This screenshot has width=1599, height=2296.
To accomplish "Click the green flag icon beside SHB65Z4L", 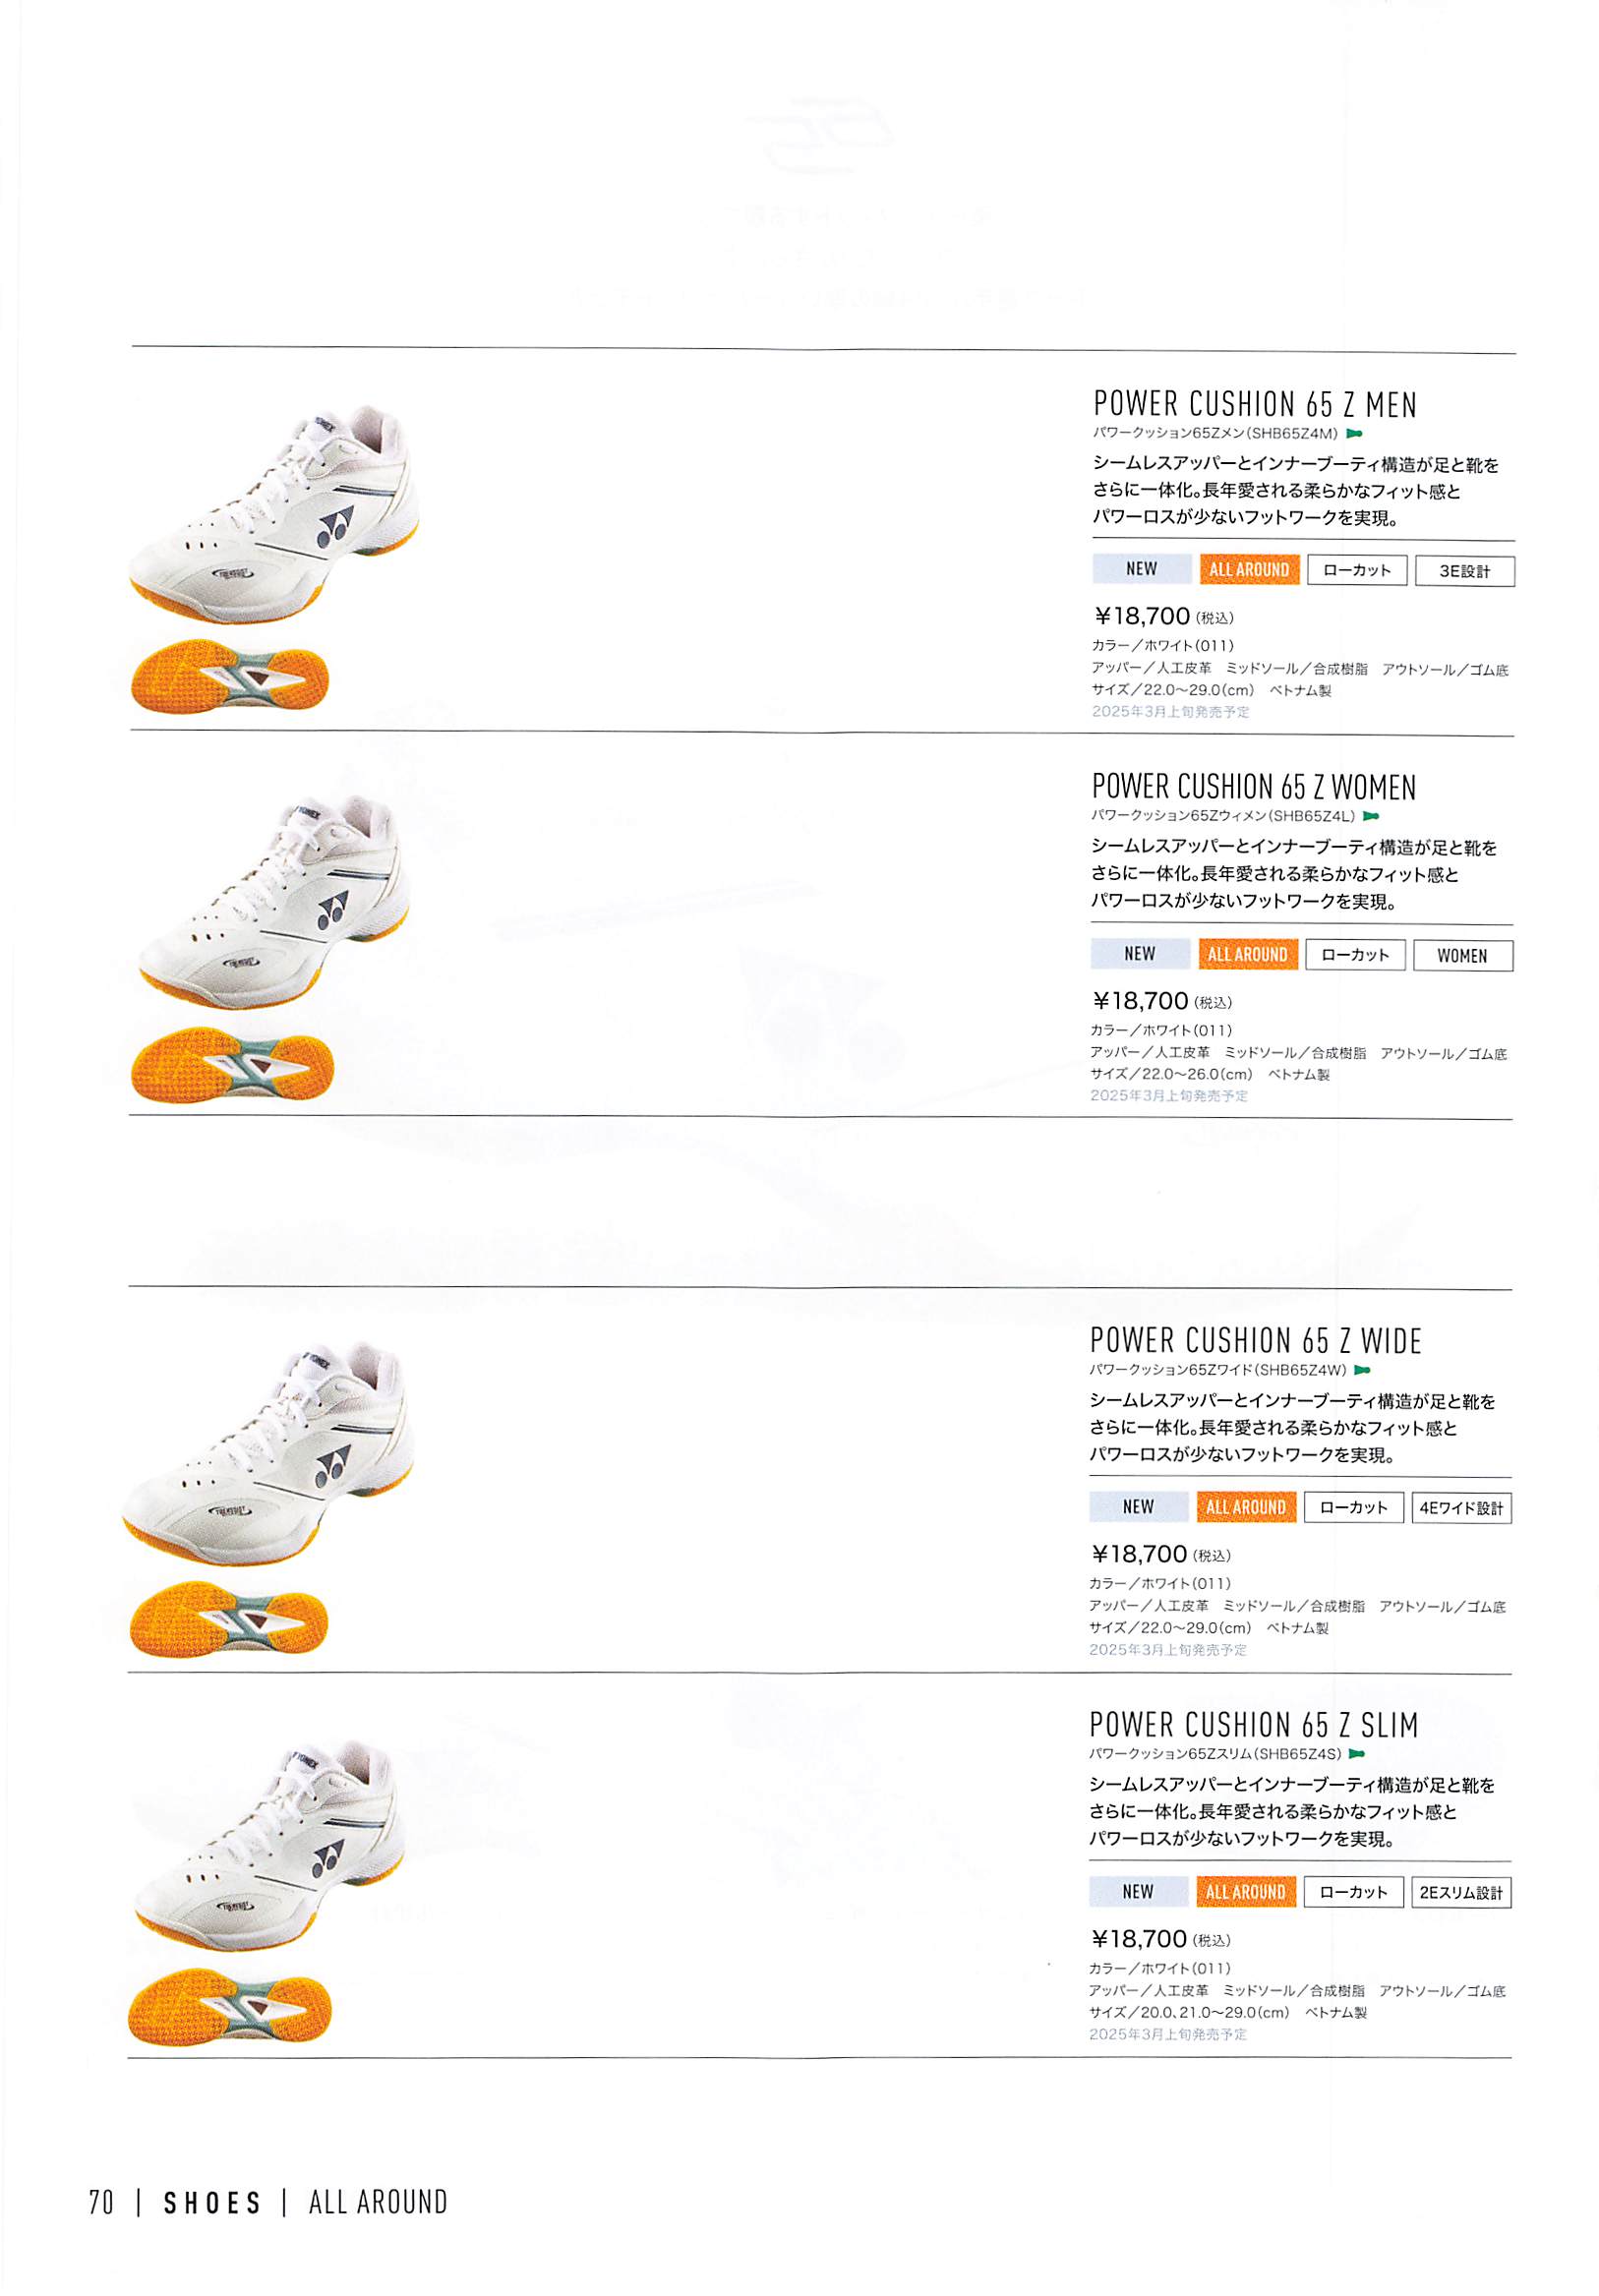I will (1370, 816).
